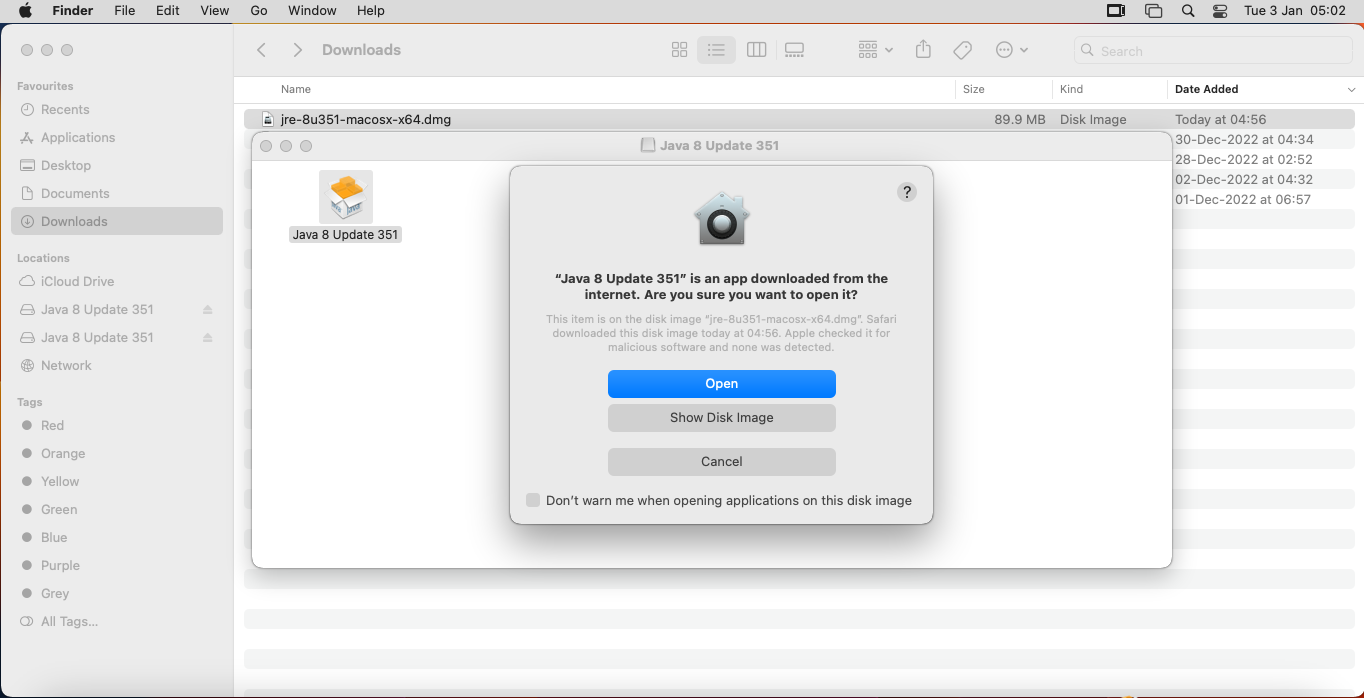
Task: Click the Finder search field
Action: [1211, 51]
